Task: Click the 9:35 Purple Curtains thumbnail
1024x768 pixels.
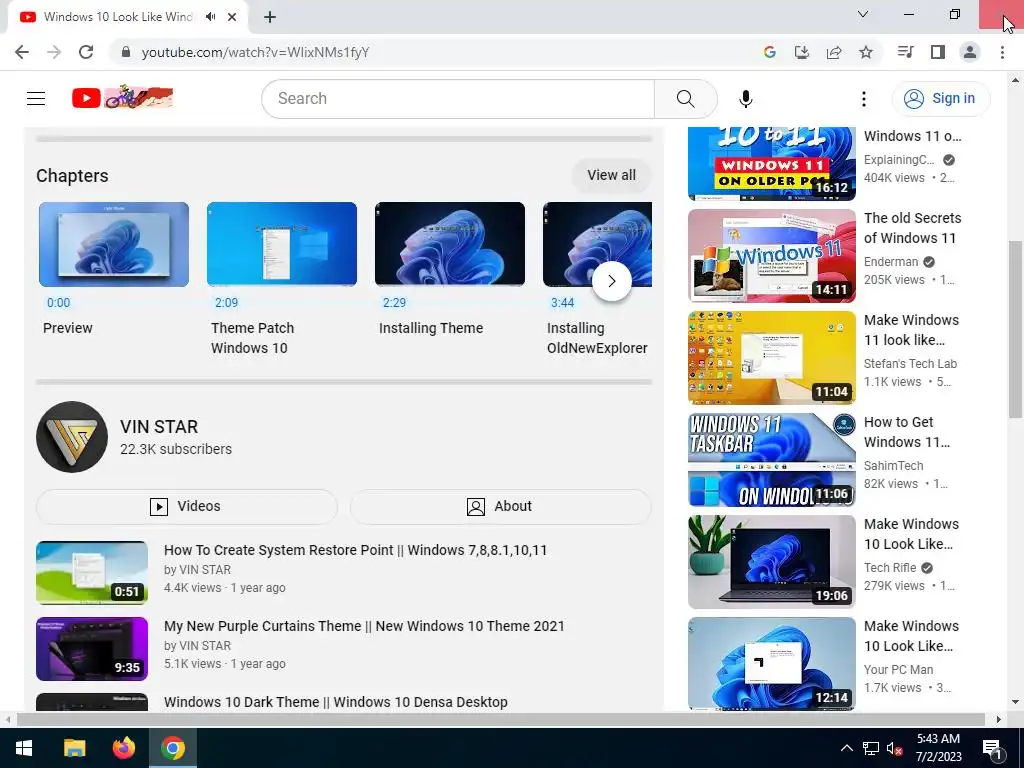Action: pyautogui.click(x=92, y=649)
